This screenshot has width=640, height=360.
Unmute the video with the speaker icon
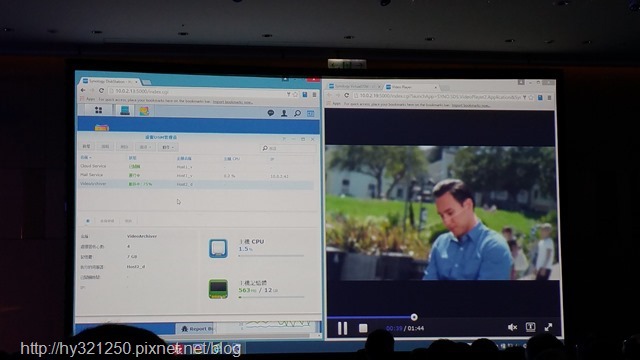512,327
